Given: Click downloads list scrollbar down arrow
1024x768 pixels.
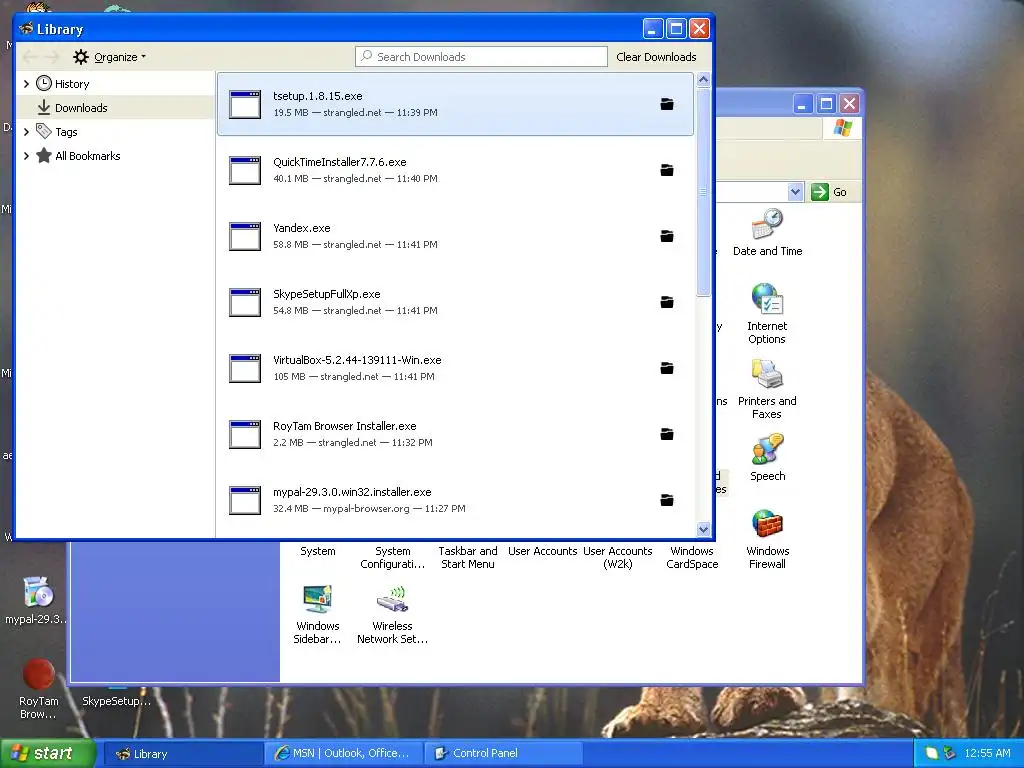Looking at the screenshot, I should (703, 529).
